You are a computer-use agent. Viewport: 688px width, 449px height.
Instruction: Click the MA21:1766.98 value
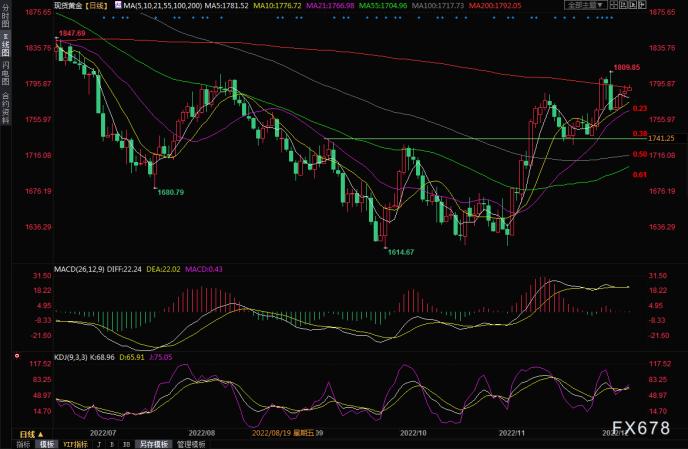330,6
